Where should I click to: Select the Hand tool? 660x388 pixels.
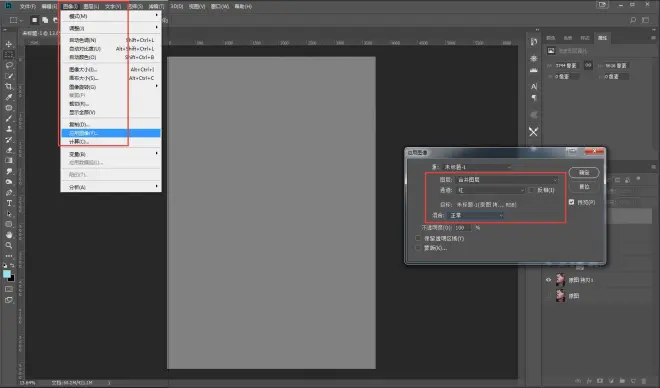pyautogui.click(x=8, y=235)
